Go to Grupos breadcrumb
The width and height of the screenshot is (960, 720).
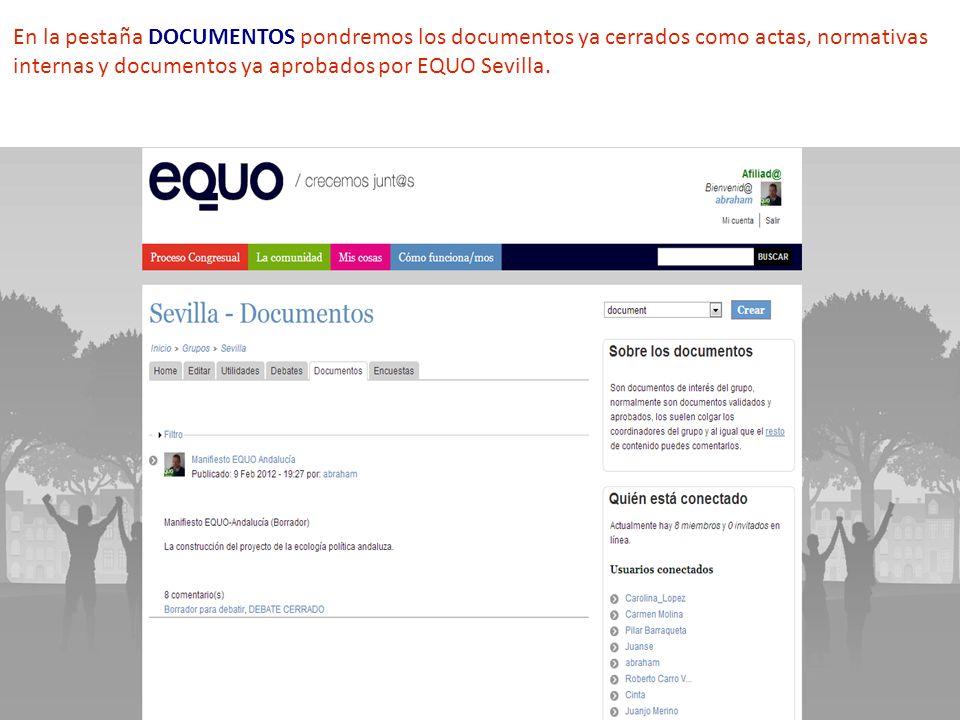pyautogui.click(x=196, y=348)
